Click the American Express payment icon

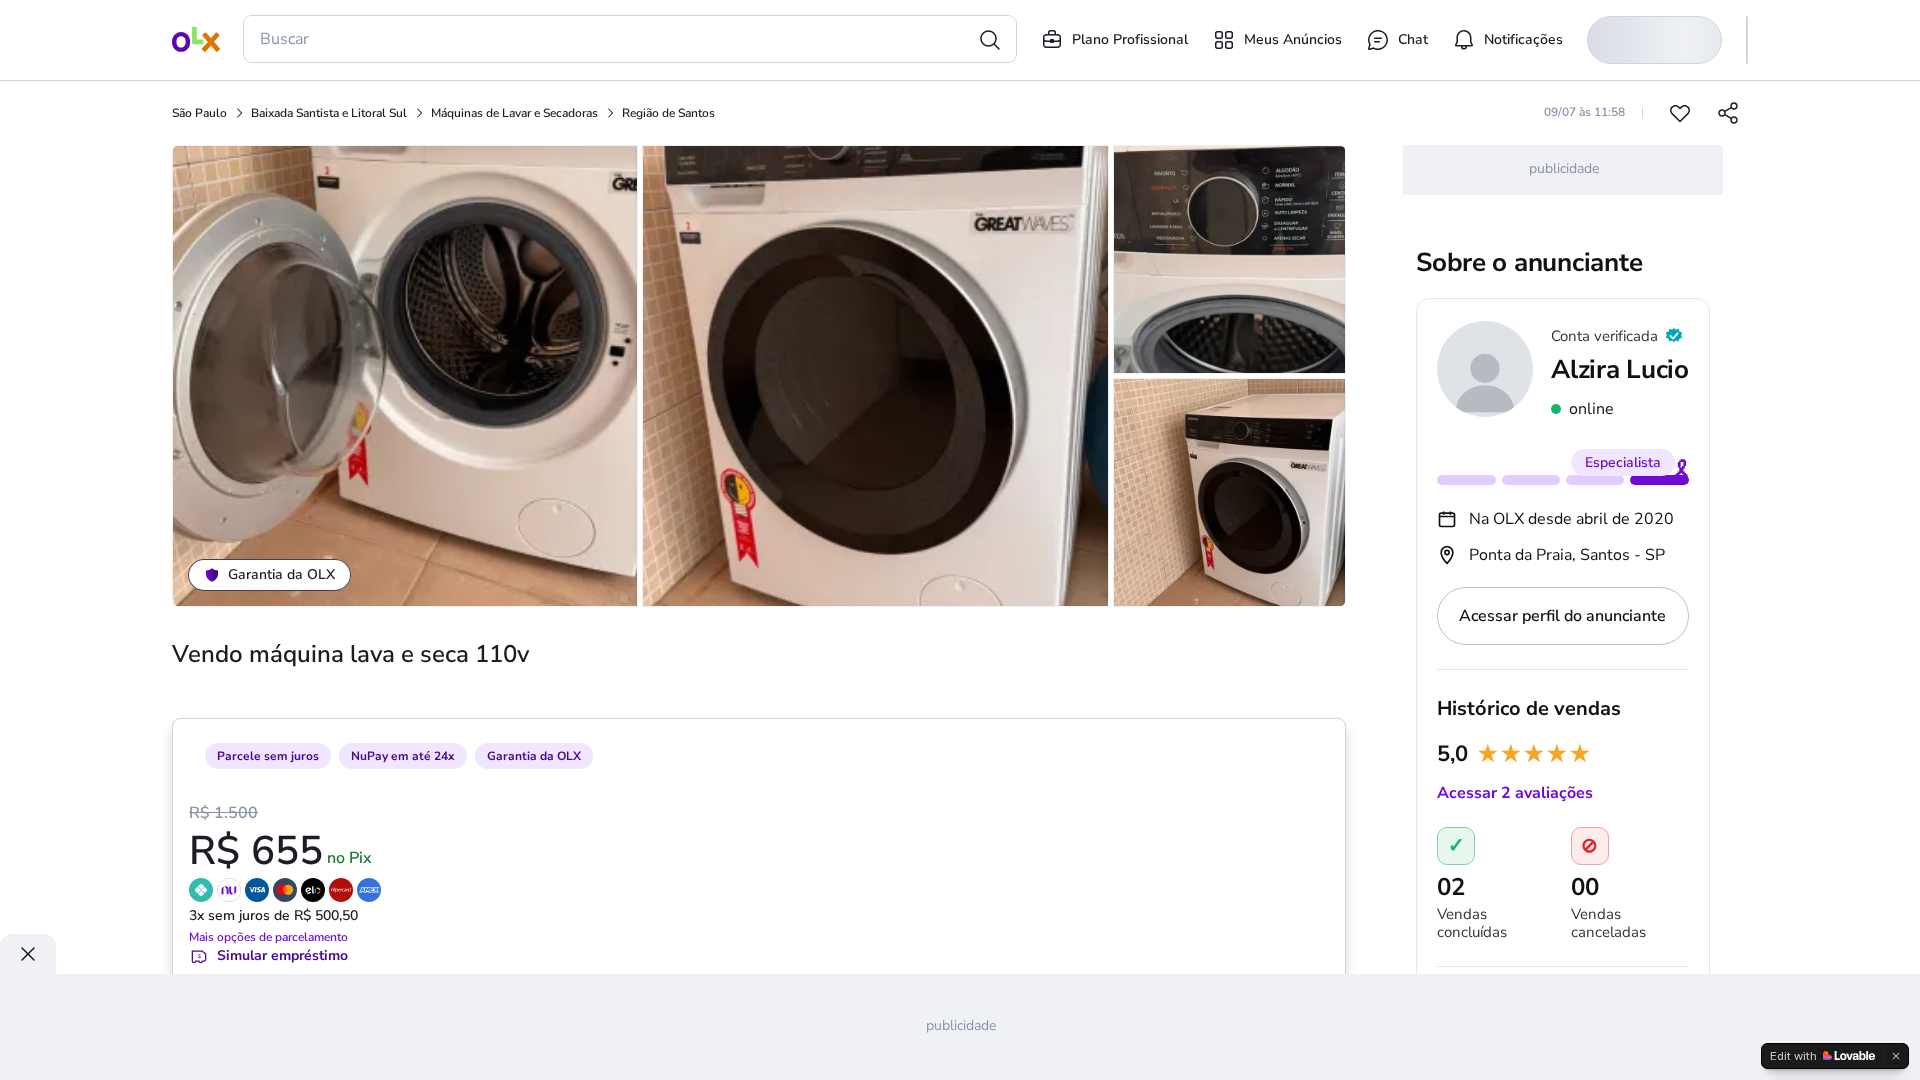(x=369, y=890)
